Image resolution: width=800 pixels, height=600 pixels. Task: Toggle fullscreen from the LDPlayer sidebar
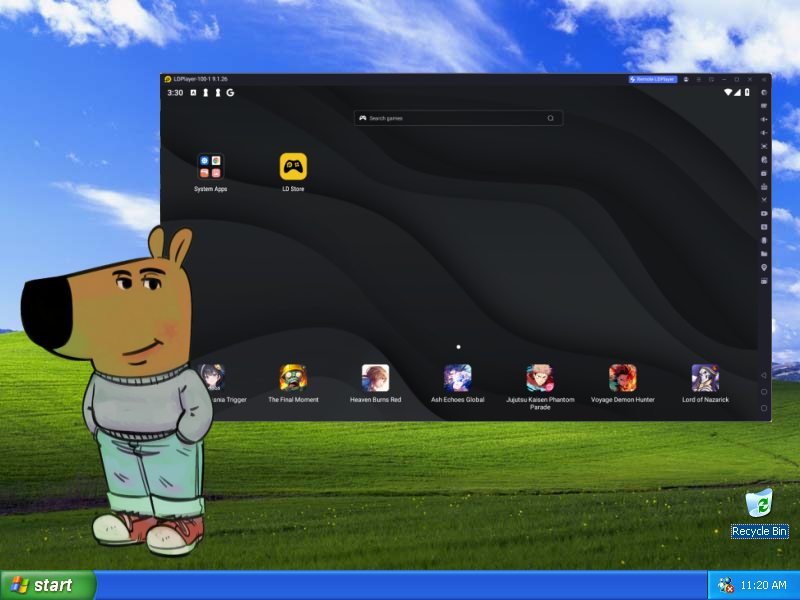point(764,146)
